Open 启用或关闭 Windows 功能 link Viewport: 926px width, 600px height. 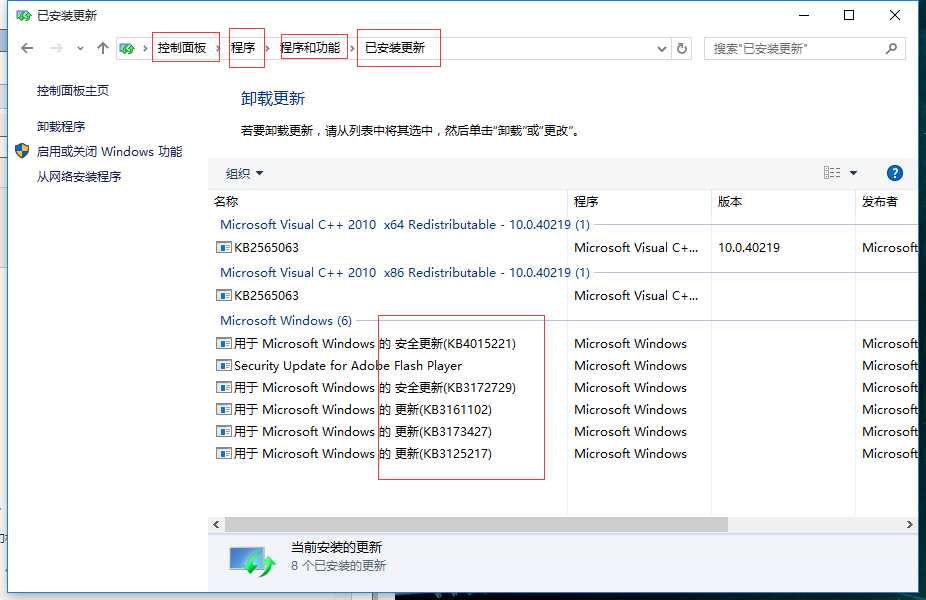(109, 152)
